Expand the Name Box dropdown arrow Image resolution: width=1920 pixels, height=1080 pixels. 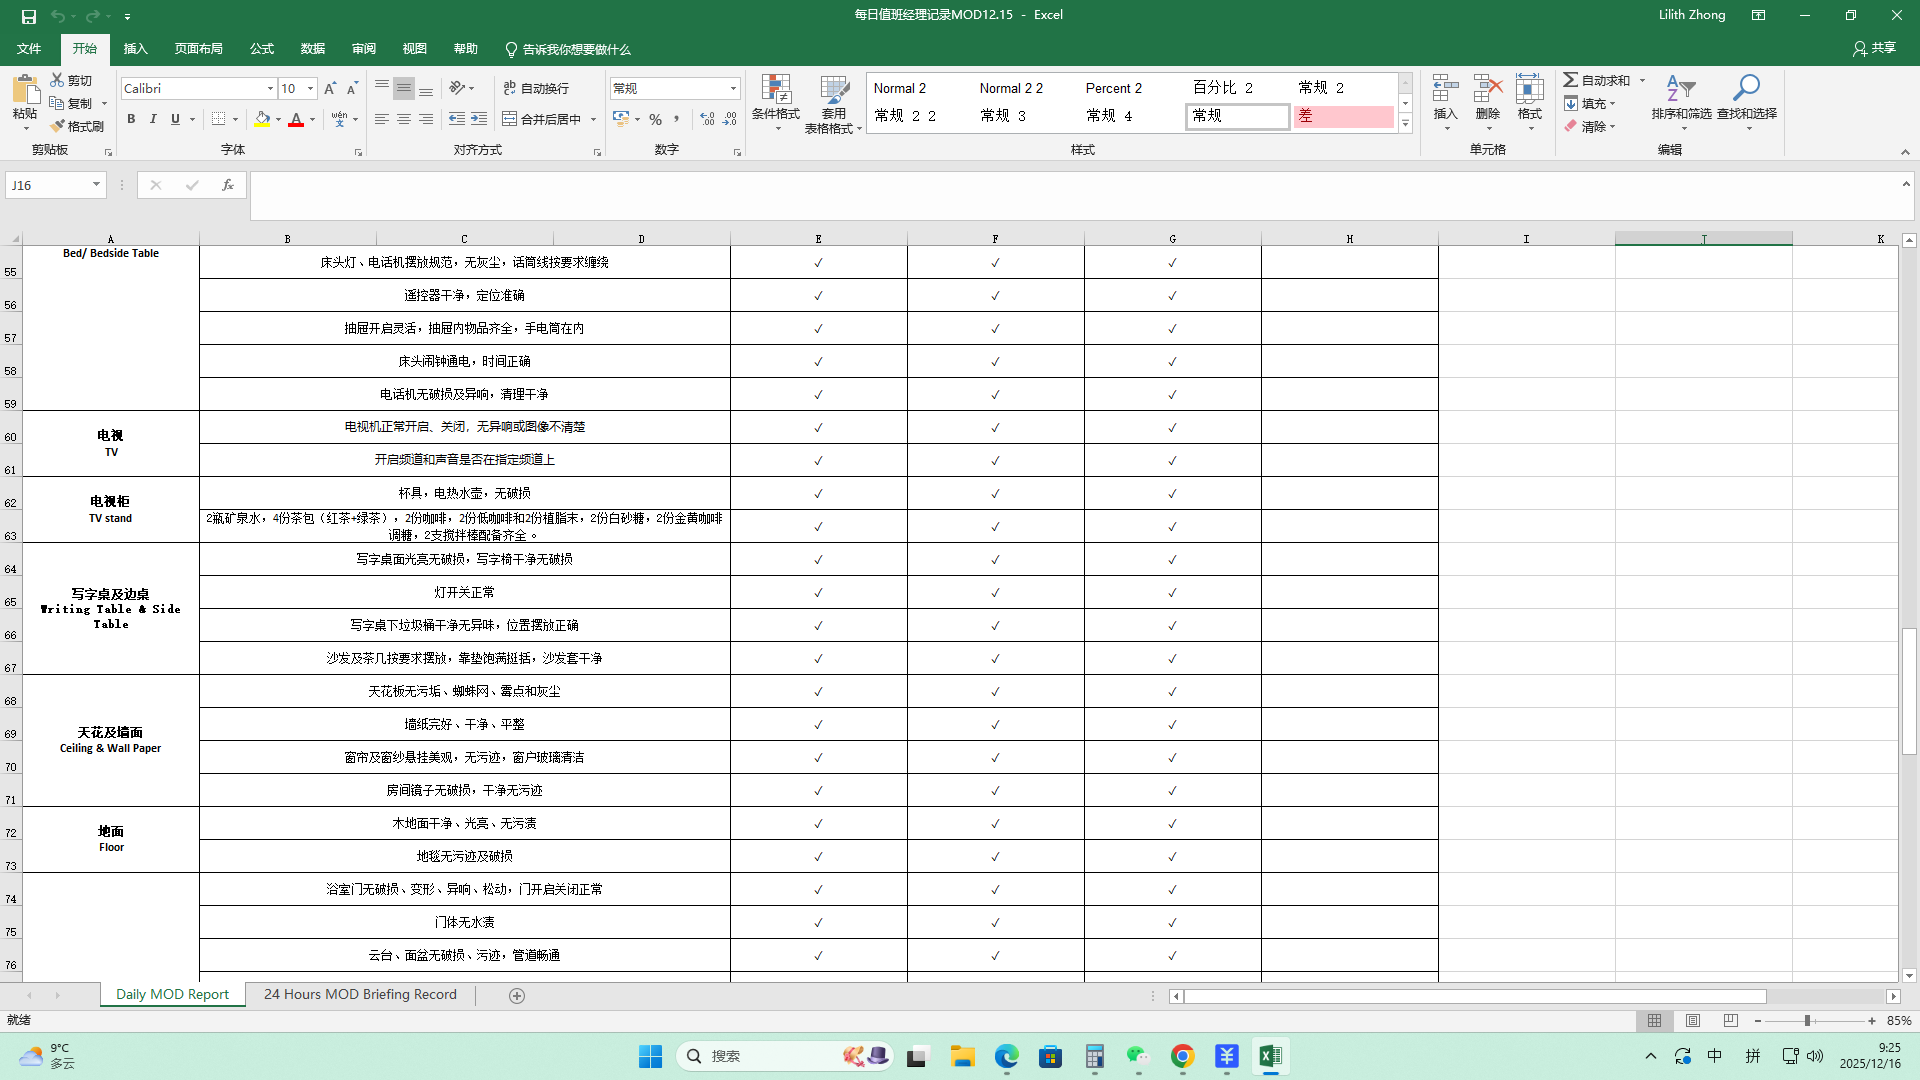(x=96, y=185)
